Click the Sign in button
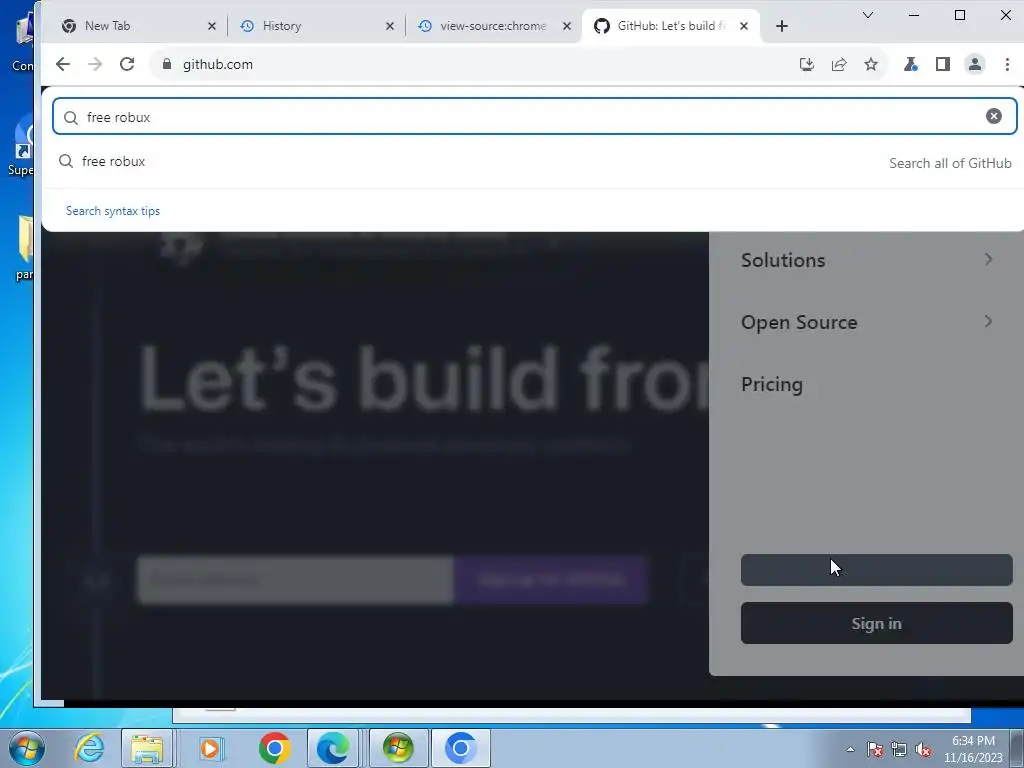The height and width of the screenshot is (768, 1024). point(876,623)
